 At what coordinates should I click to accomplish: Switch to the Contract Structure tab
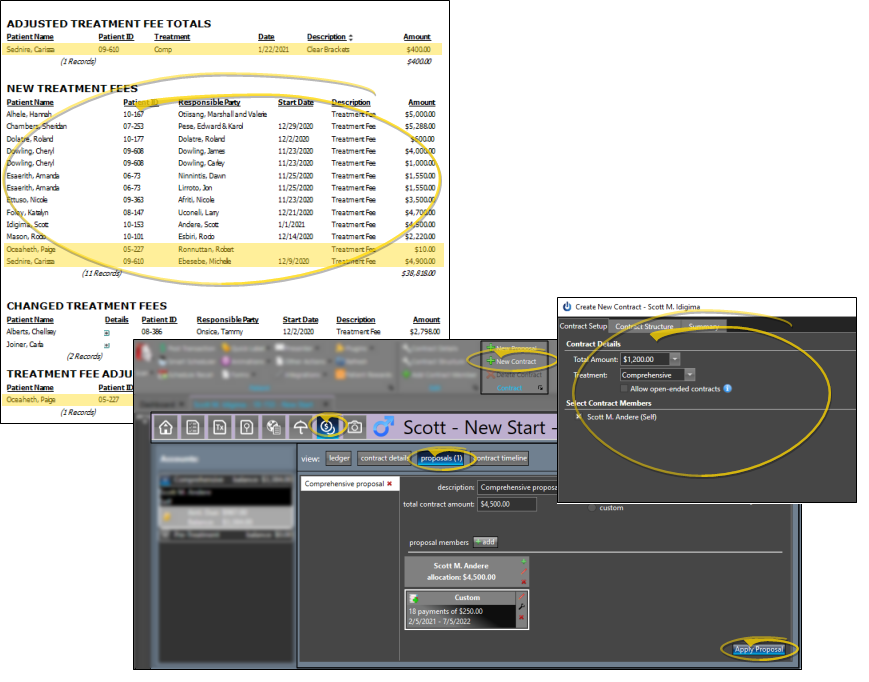(644, 326)
